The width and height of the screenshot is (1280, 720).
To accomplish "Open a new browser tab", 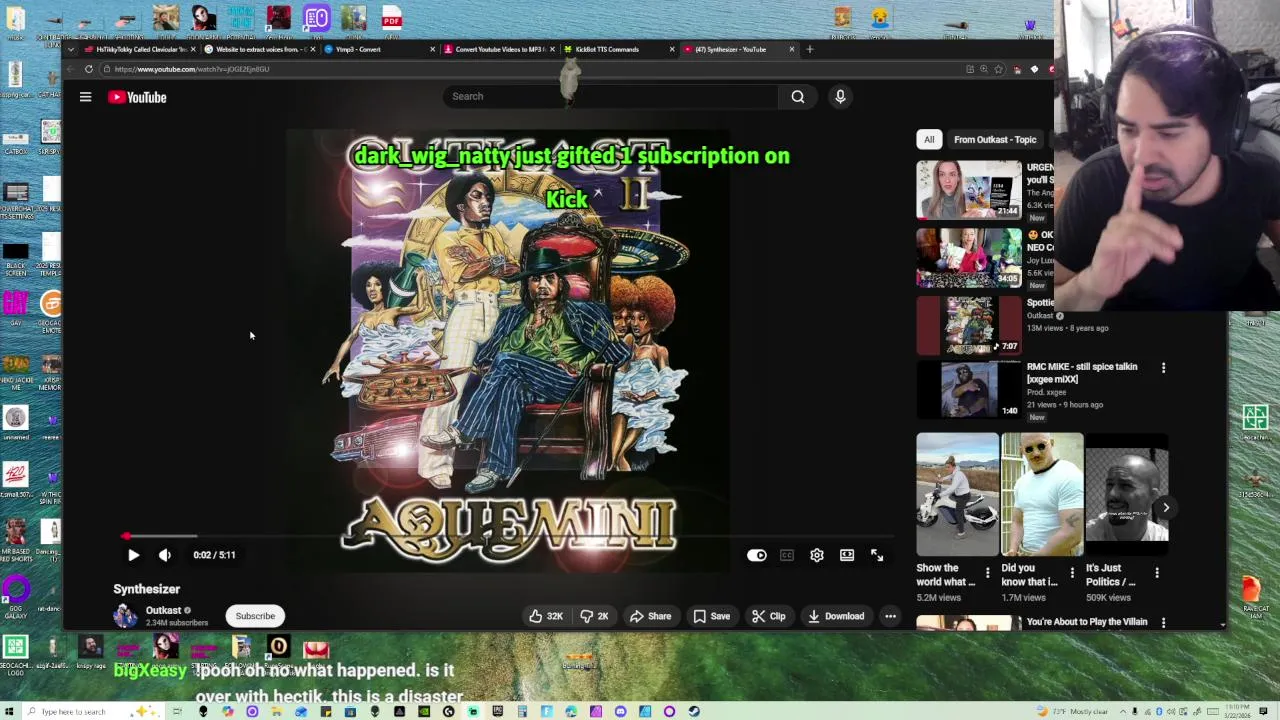I will [810, 49].
